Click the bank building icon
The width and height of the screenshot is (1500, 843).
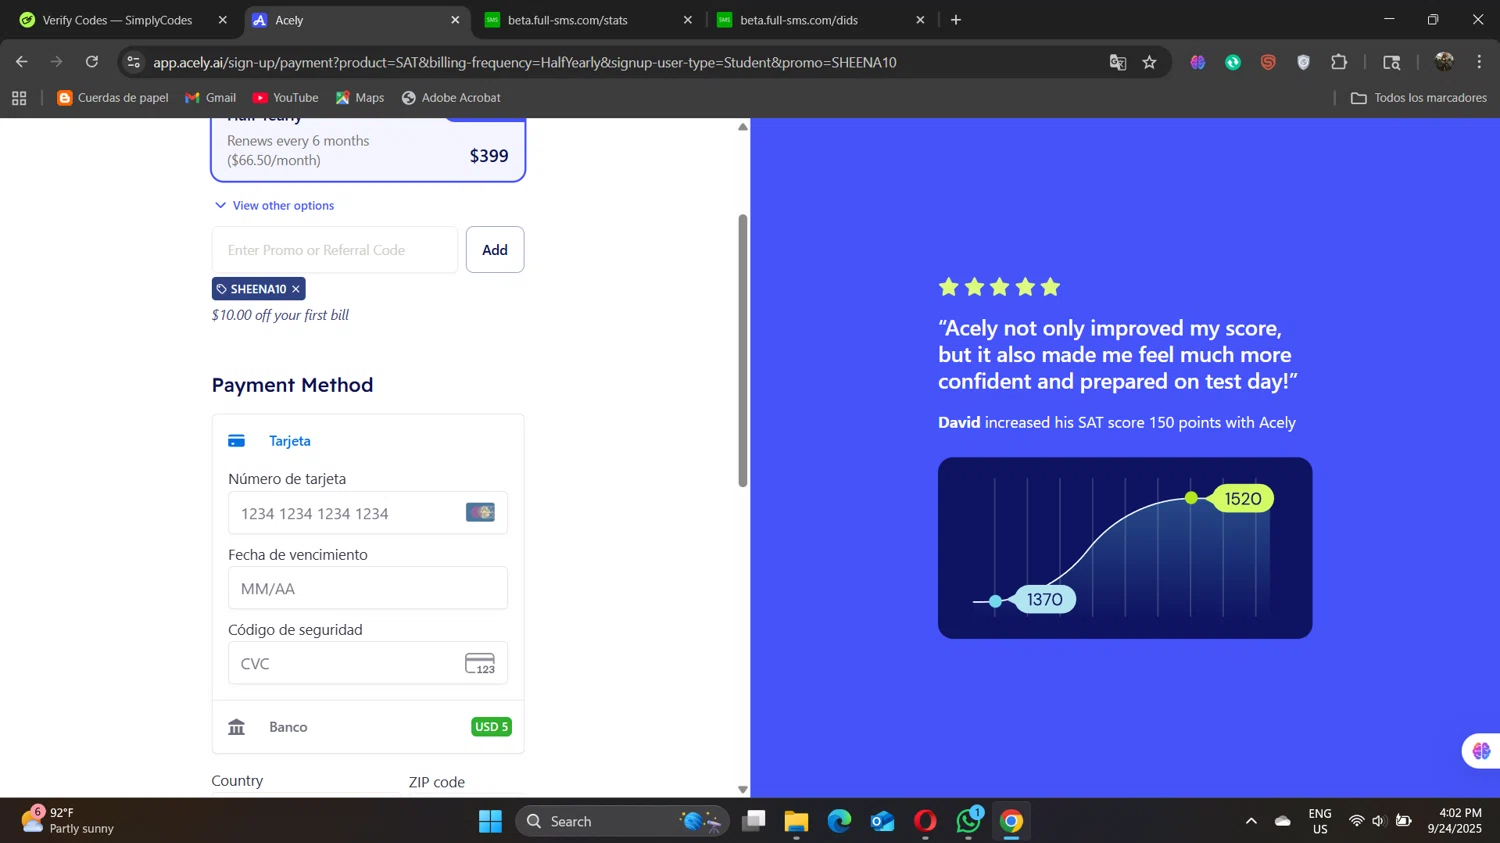tap(237, 727)
